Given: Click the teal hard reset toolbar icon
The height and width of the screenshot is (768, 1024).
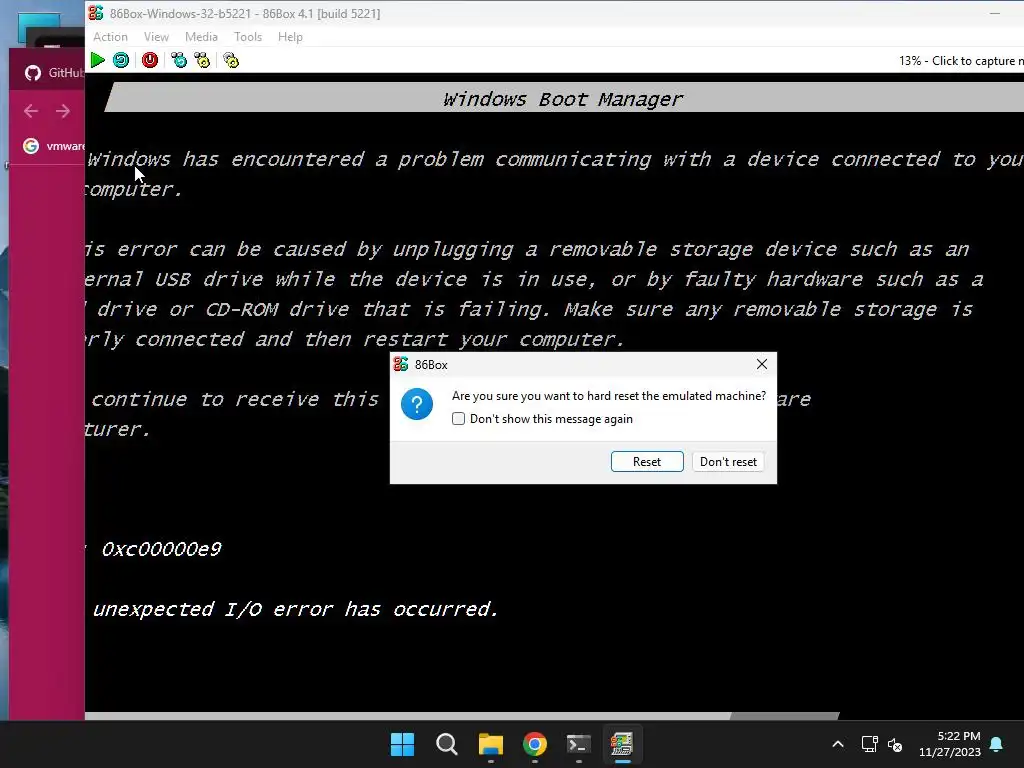Looking at the screenshot, I should click(x=121, y=60).
